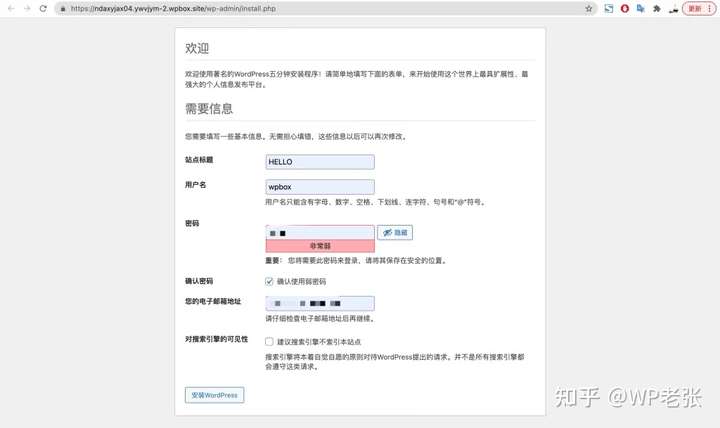Go forward with the browser forward arrow
Image resolution: width=720 pixels, height=428 pixels.
[x=27, y=8]
